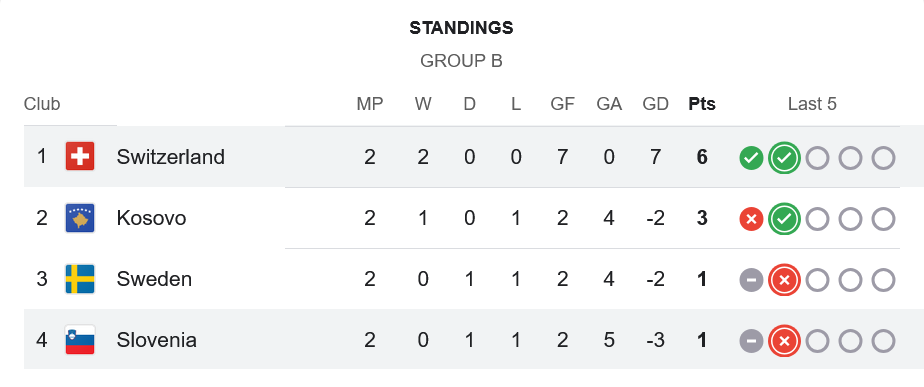924x387 pixels.
Task: Select the Sweden team name
Action: pyautogui.click(x=154, y=279)
